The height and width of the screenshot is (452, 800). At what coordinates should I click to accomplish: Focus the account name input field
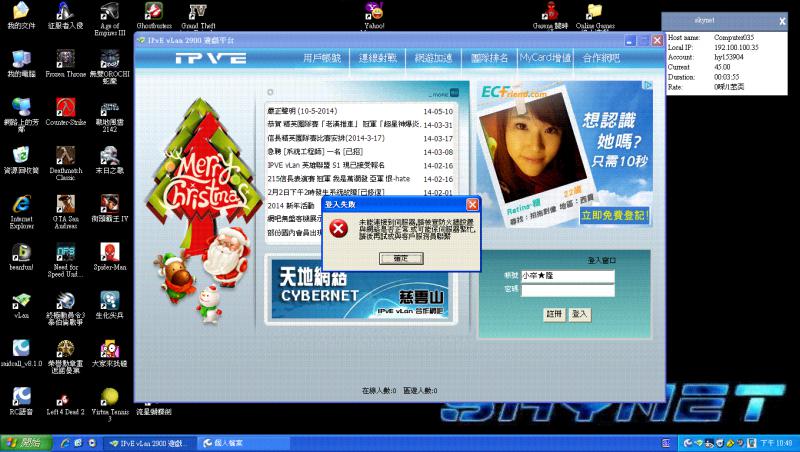pyautogui.click(x=567, y=276)
